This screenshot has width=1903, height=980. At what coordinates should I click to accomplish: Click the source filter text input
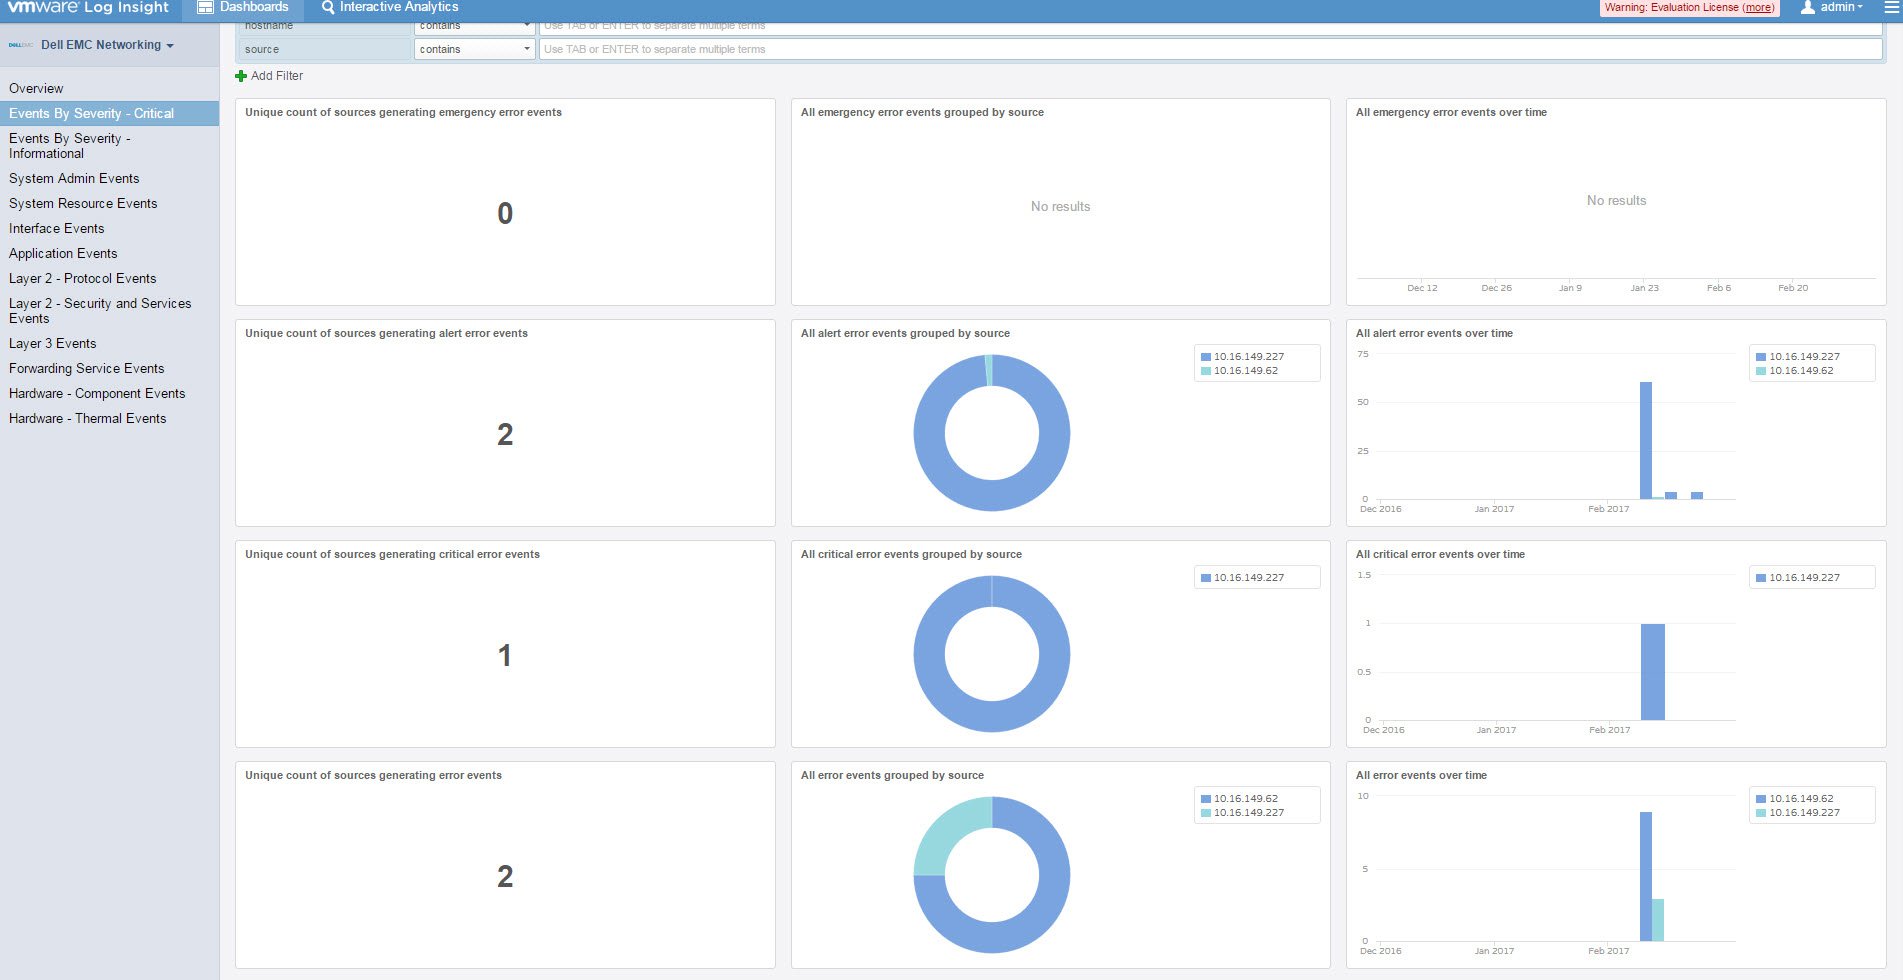(x=800, y=49)
